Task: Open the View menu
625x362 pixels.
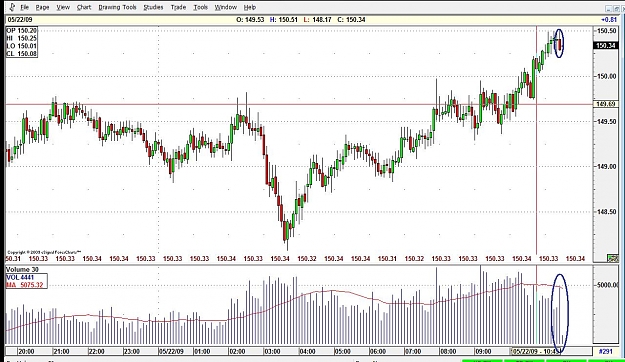Action: point(63,7)
